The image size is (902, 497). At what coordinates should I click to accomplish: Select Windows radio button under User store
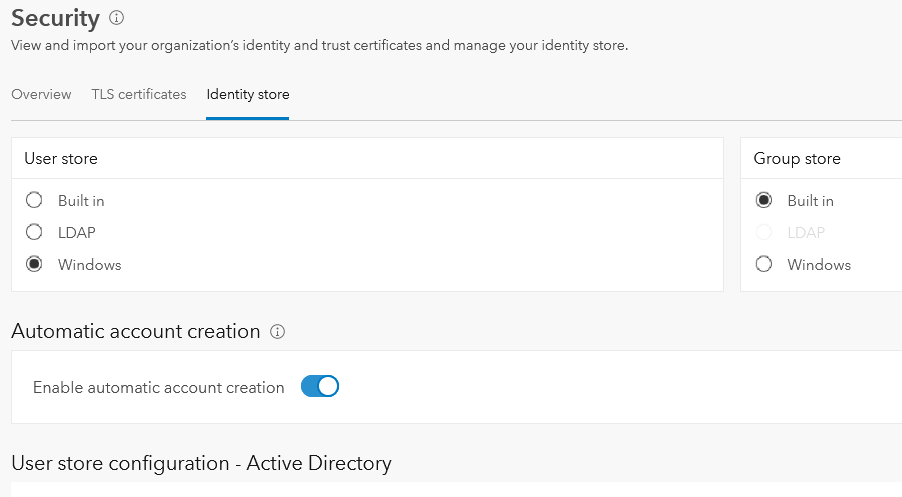pos(34,265)
